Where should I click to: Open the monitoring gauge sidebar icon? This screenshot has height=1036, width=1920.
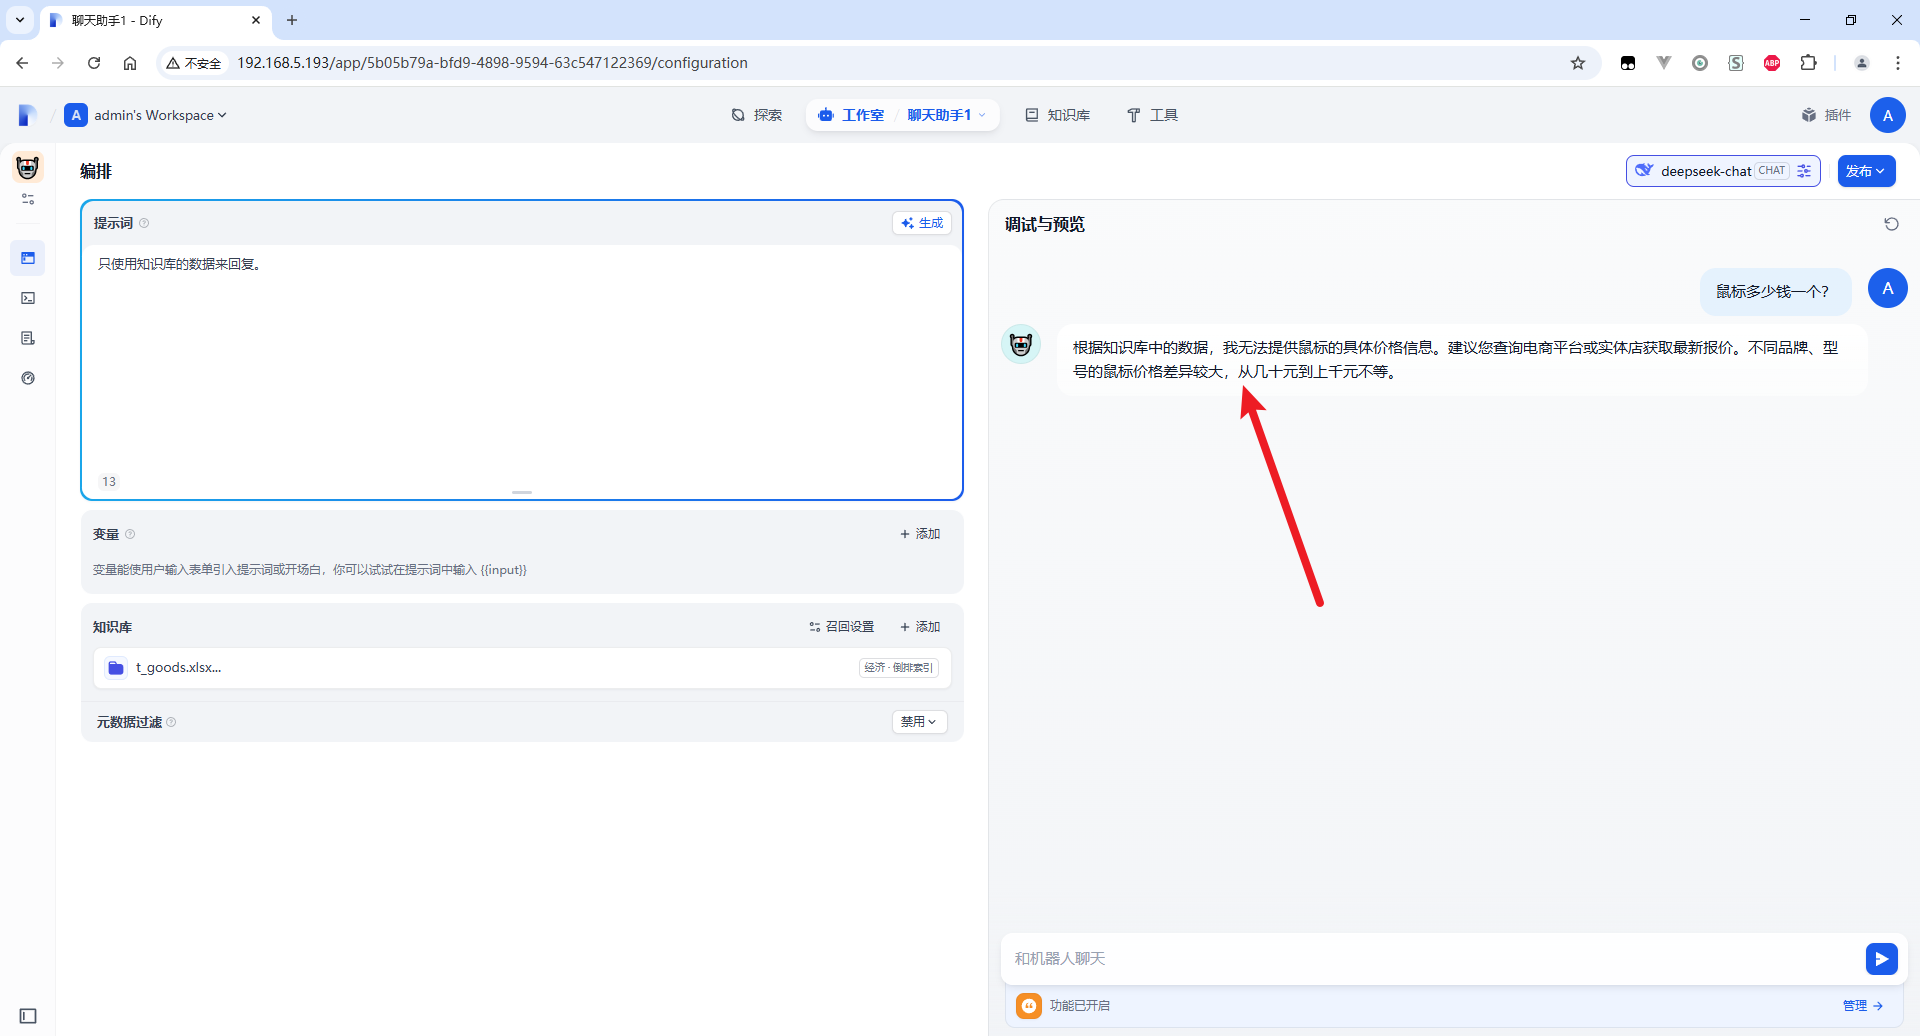28,378
